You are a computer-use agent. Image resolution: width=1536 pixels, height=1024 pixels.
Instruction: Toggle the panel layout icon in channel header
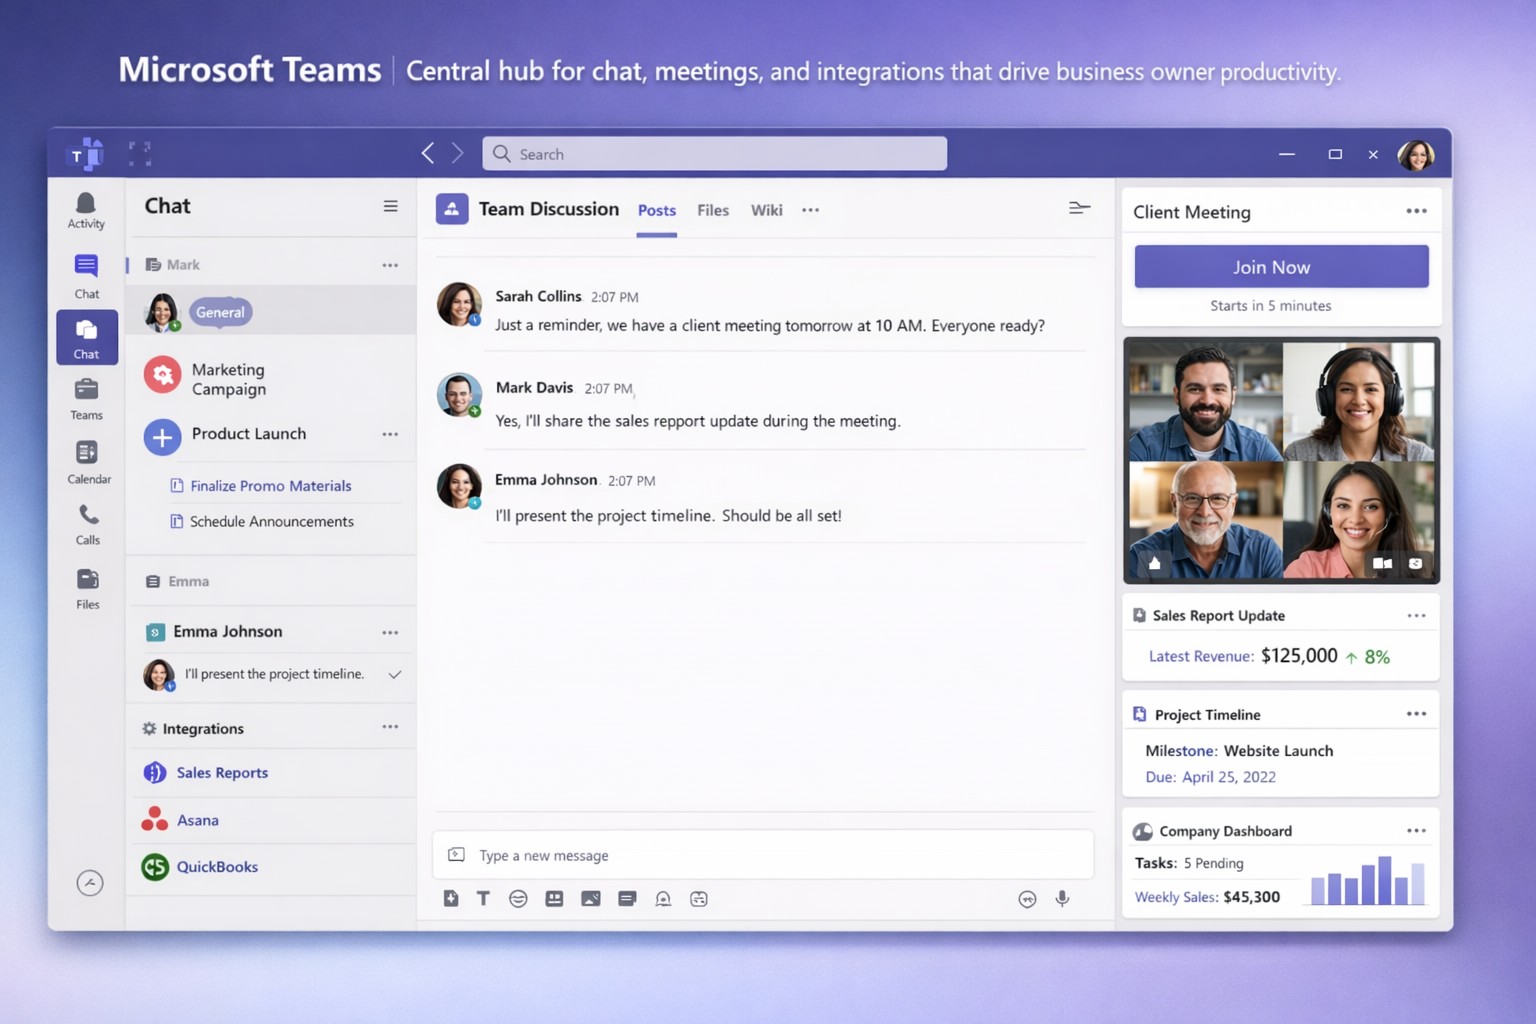(1079, 208)
